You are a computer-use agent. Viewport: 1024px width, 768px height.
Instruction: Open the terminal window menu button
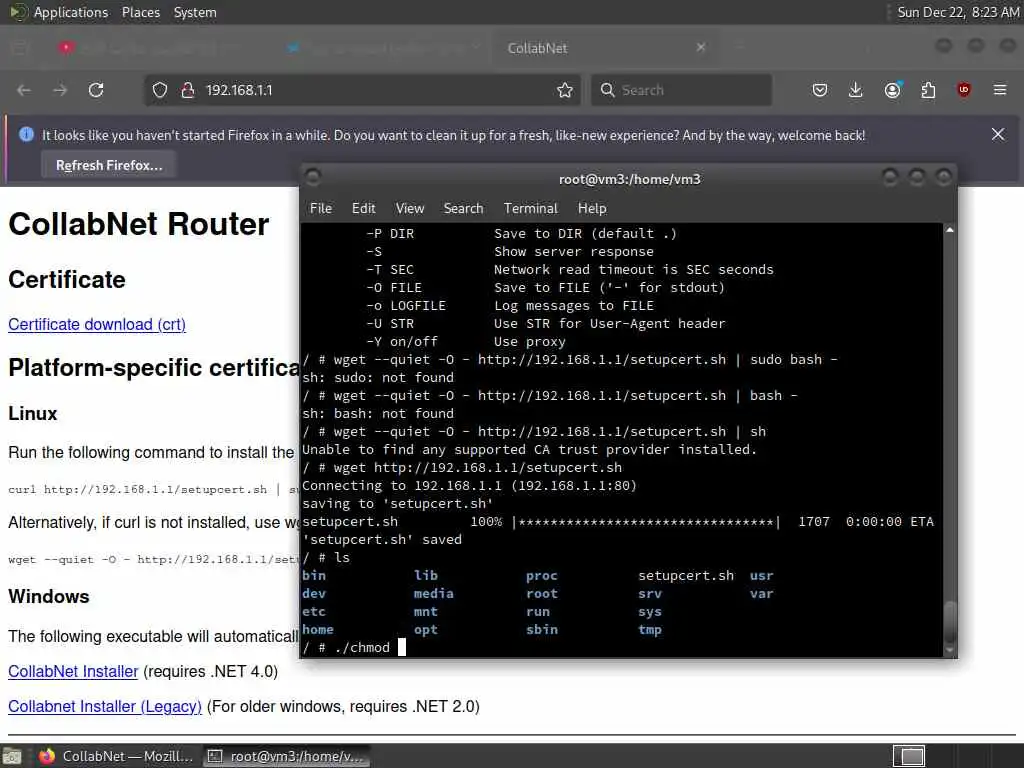pyautogui.click(x=313, y=176)
